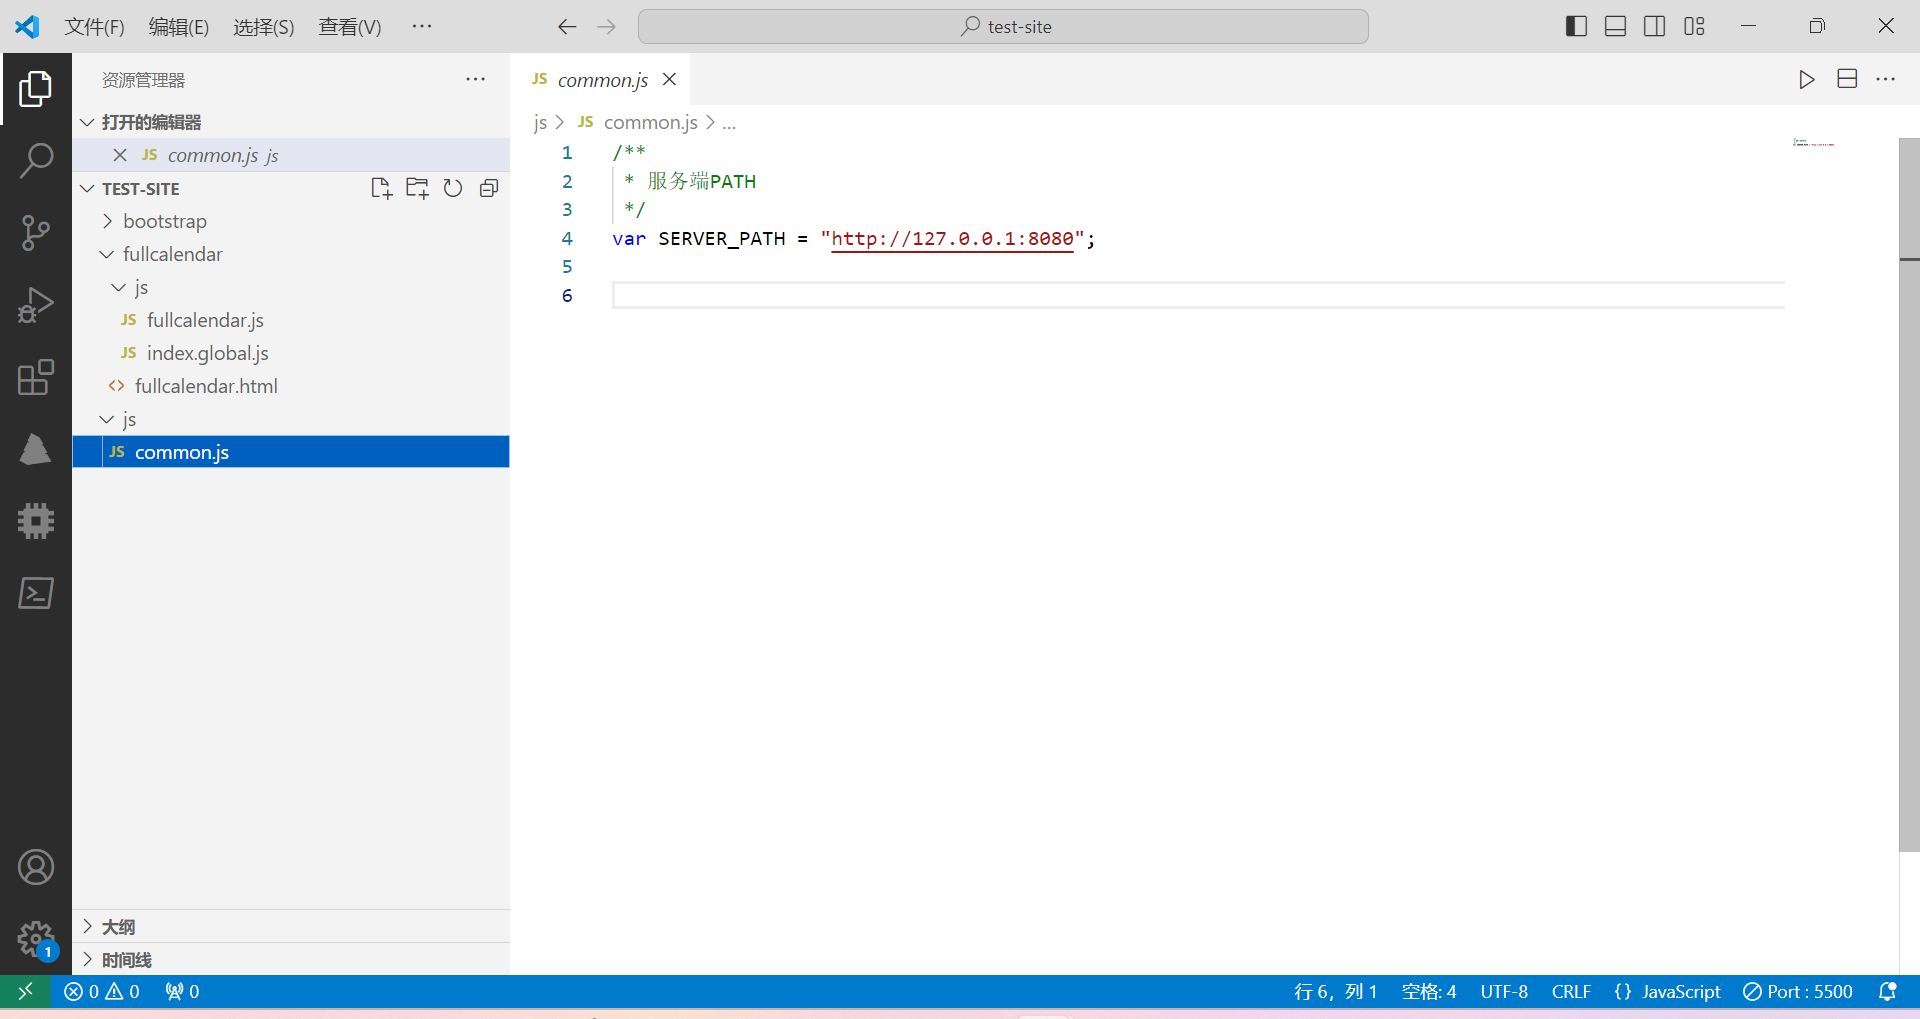Viewport: 1920px width, 1019px height.
Task: Toggle the primary side bar
Action: point(1576,27)
